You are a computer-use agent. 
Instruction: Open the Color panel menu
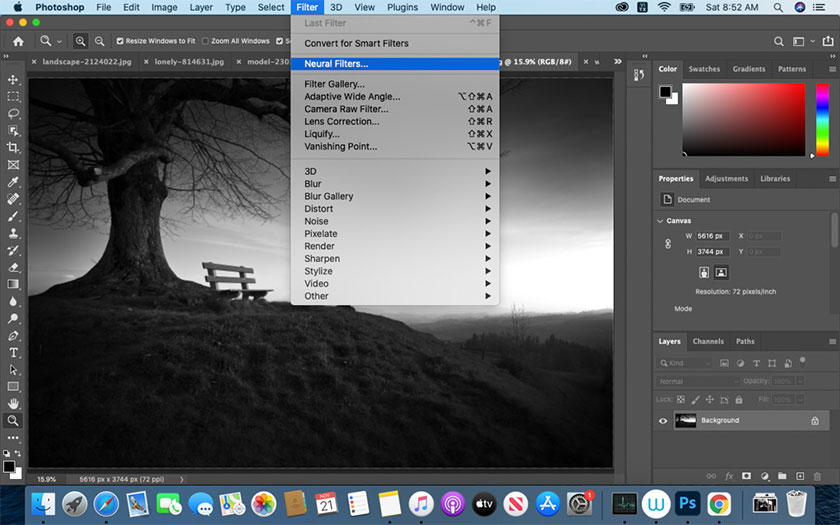tap(832, 69)
